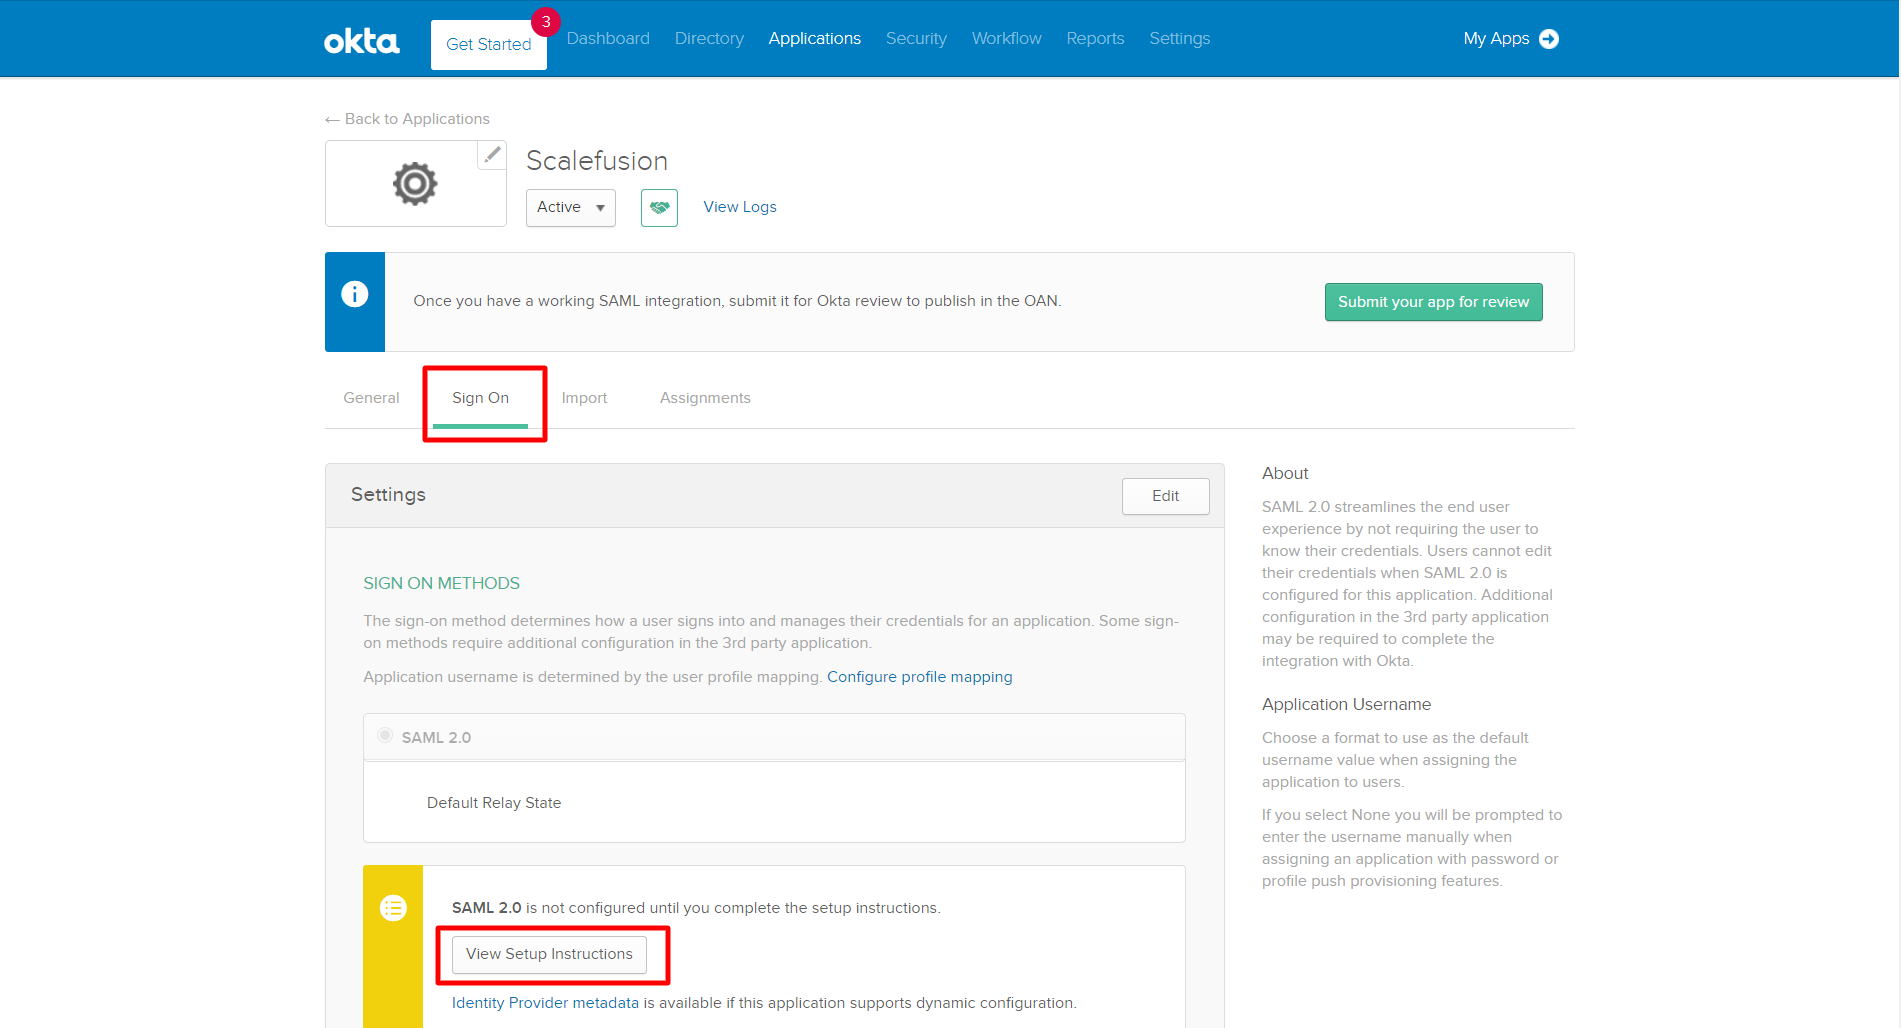Click the About heading in sidebar

click(x=1285, y=473)
